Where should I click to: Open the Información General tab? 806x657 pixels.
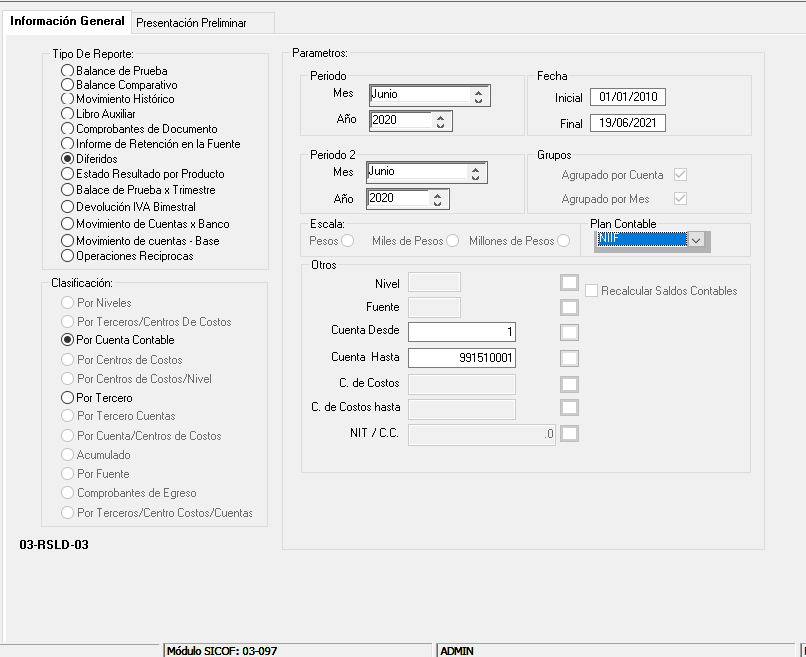pyautogui.click(x=68, y=21)
